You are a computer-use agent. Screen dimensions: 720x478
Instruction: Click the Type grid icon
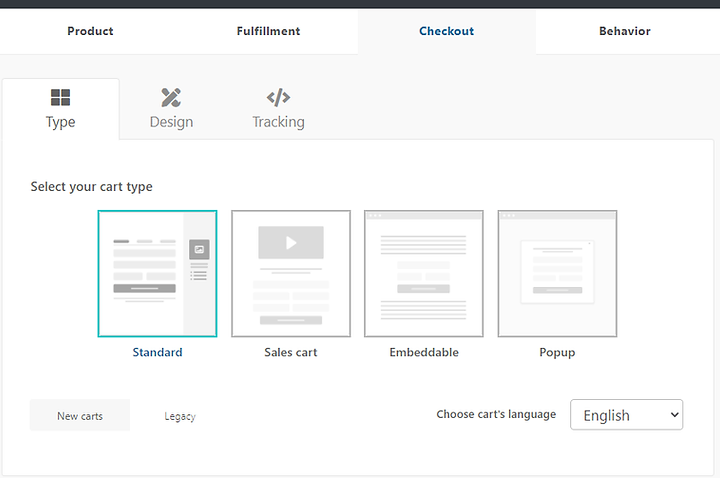(60, 97)
